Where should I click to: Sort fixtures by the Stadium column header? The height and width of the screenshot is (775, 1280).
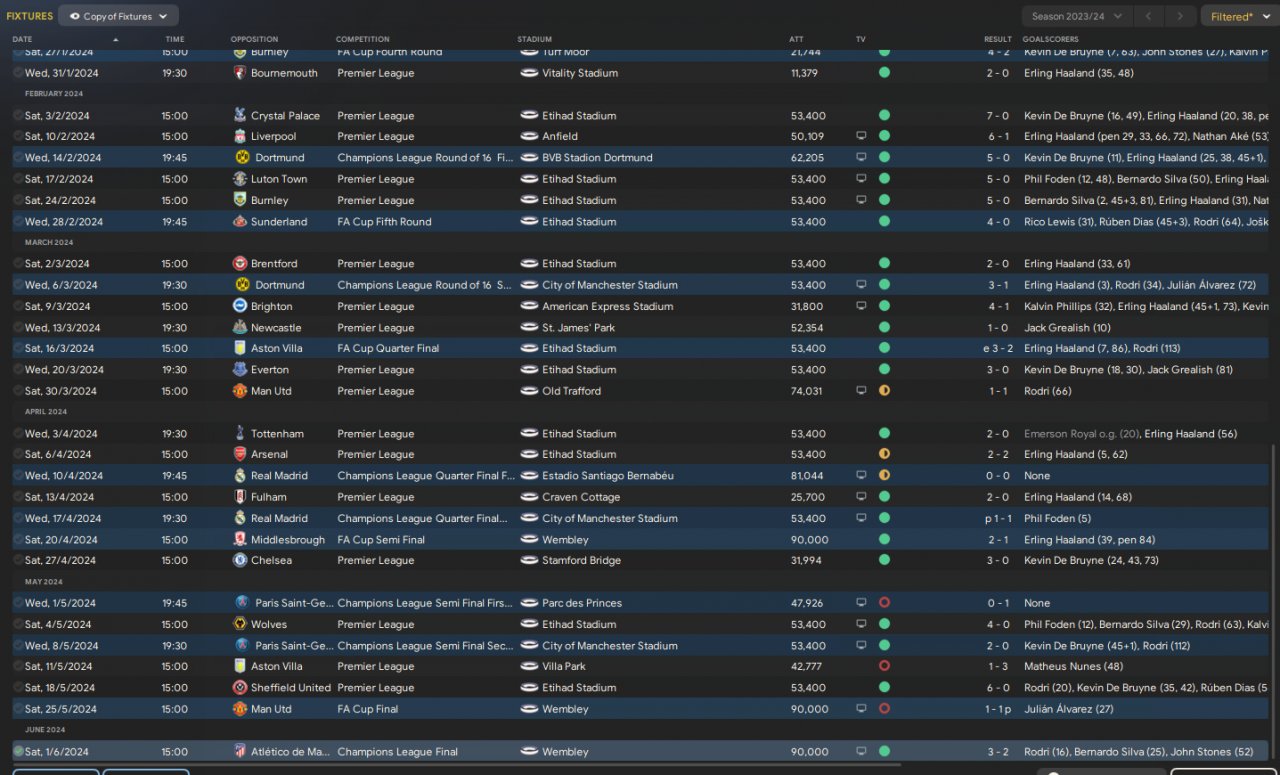tap(534, 39)
